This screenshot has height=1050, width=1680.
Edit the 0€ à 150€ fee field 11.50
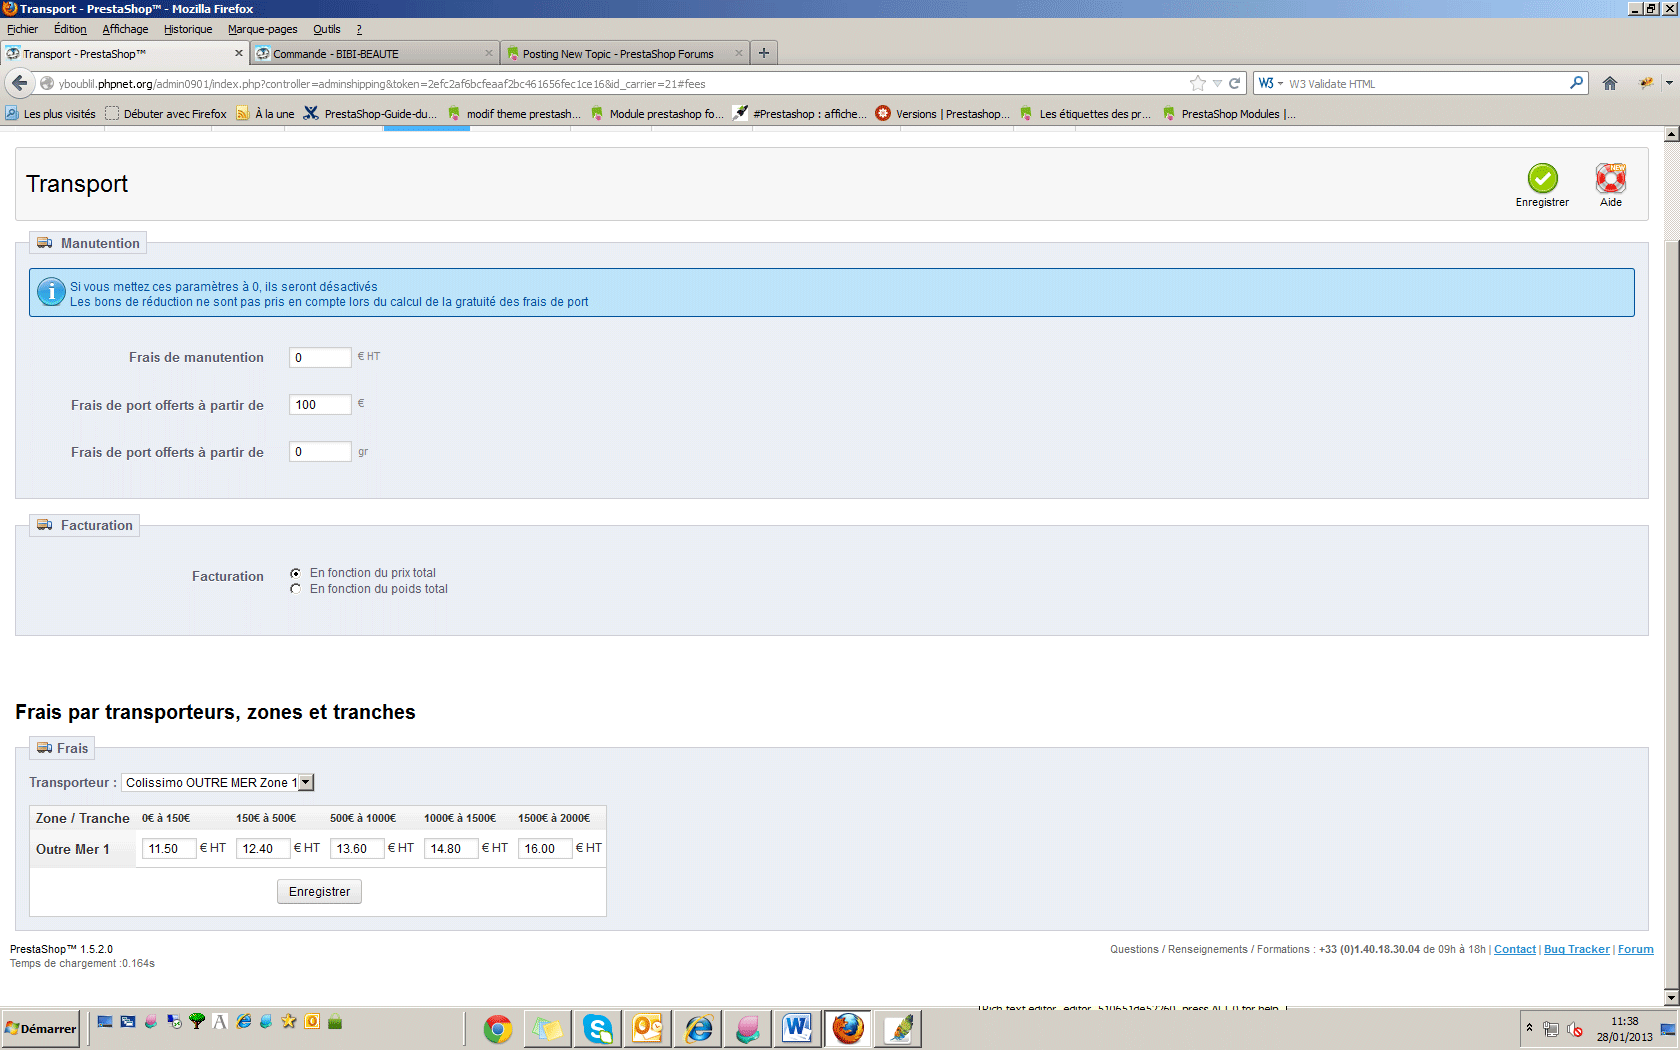169,849
